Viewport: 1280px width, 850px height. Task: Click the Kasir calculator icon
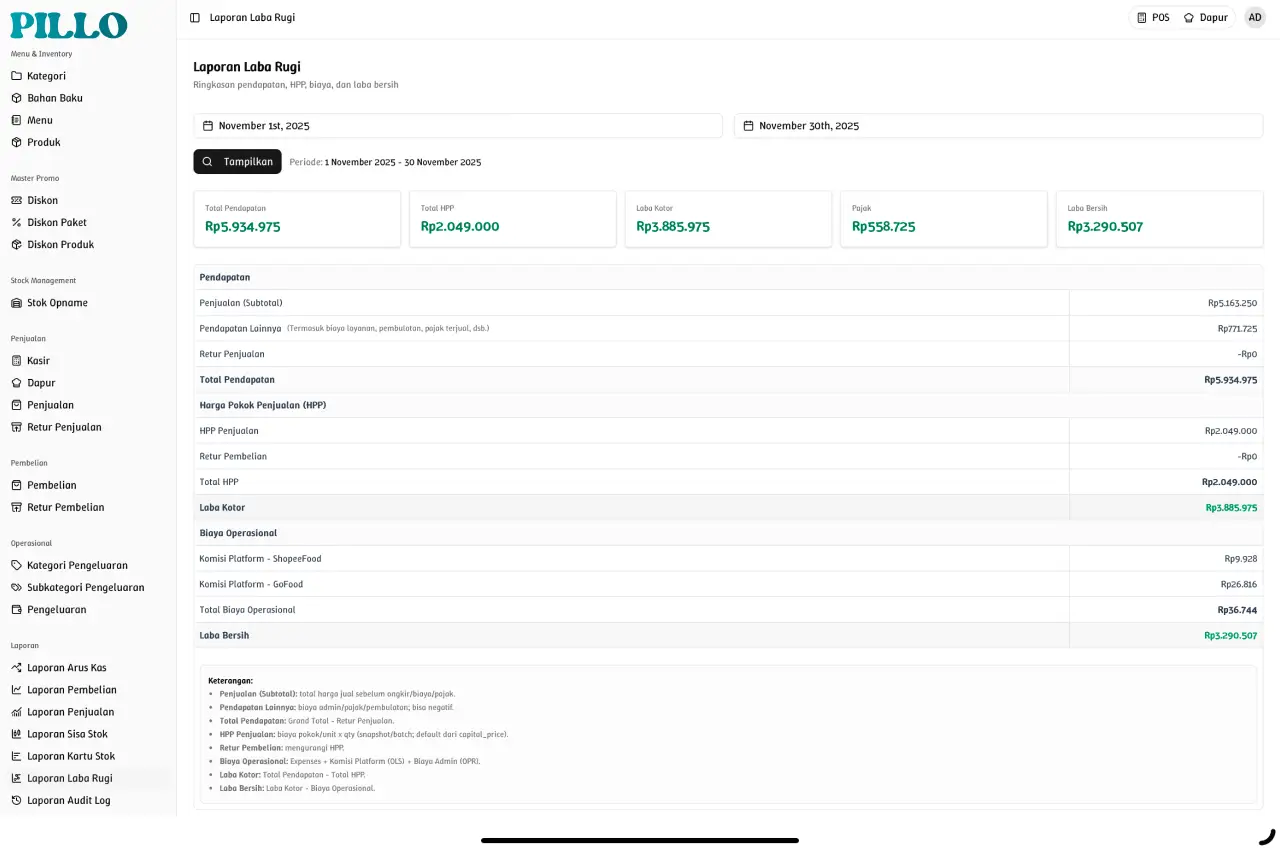pos(17,361)
